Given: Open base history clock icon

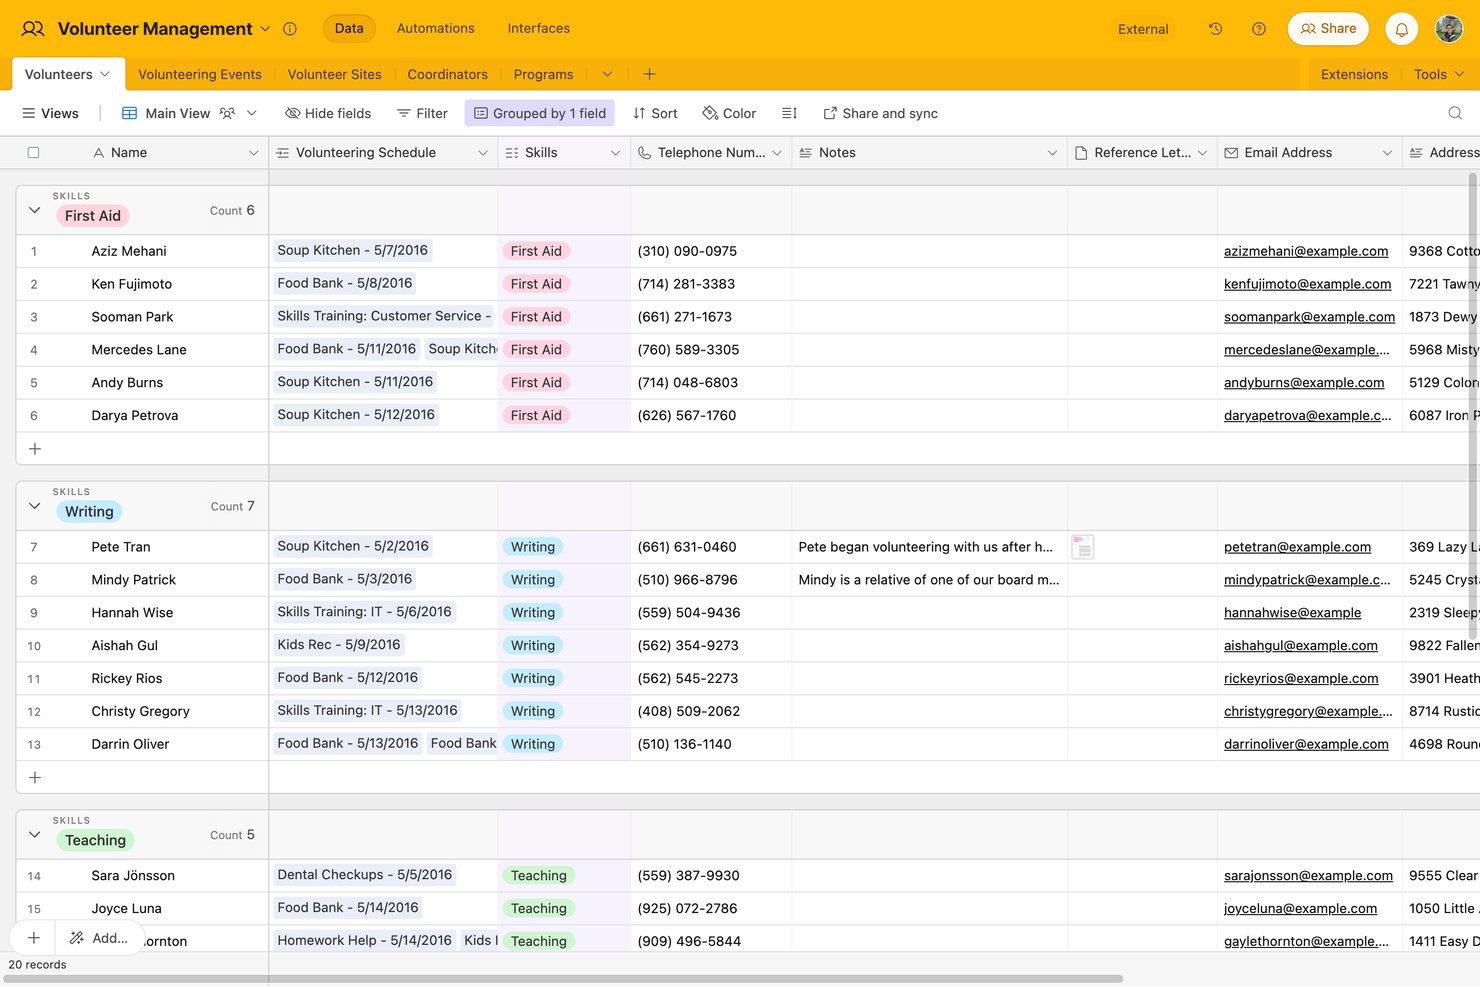Looking at the screenshot, I should (x=1215, y=29).
